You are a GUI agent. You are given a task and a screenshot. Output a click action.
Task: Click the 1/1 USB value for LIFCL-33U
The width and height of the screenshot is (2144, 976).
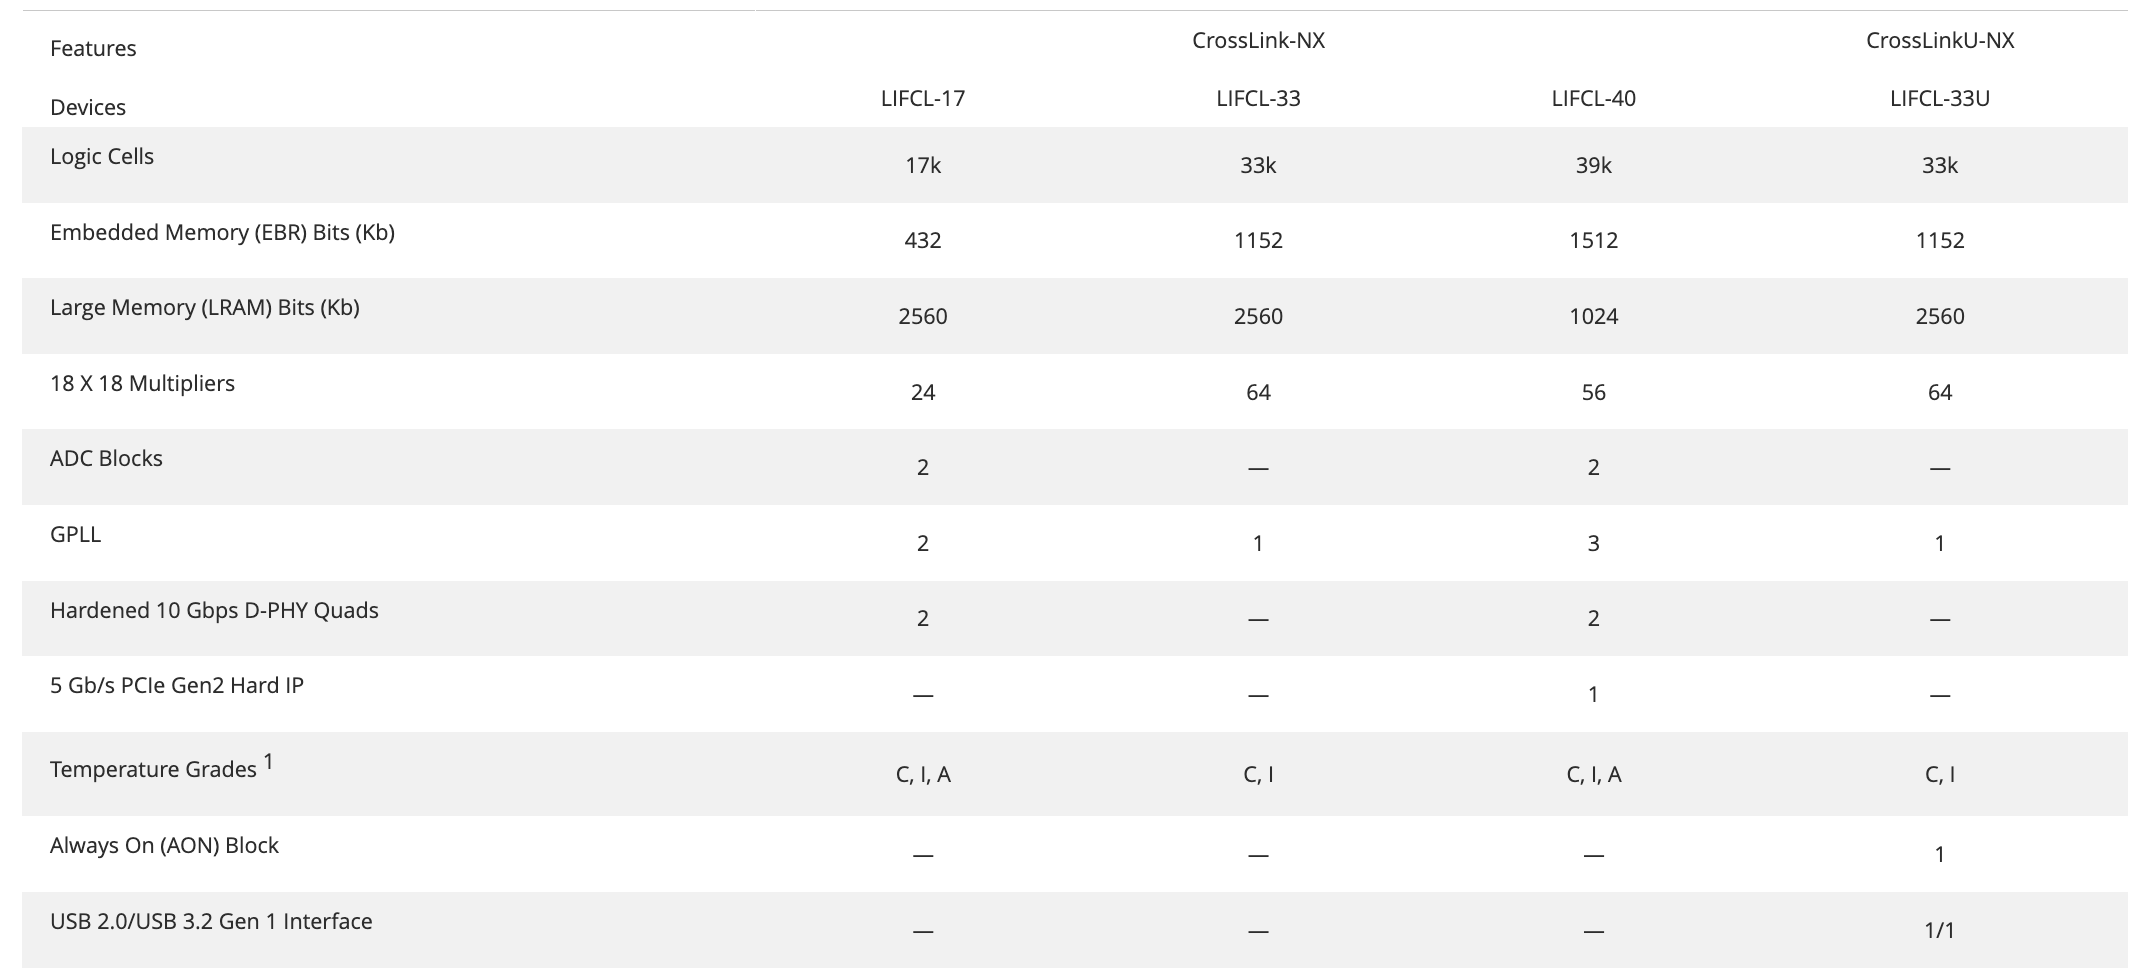click(x=1940, y=930)
